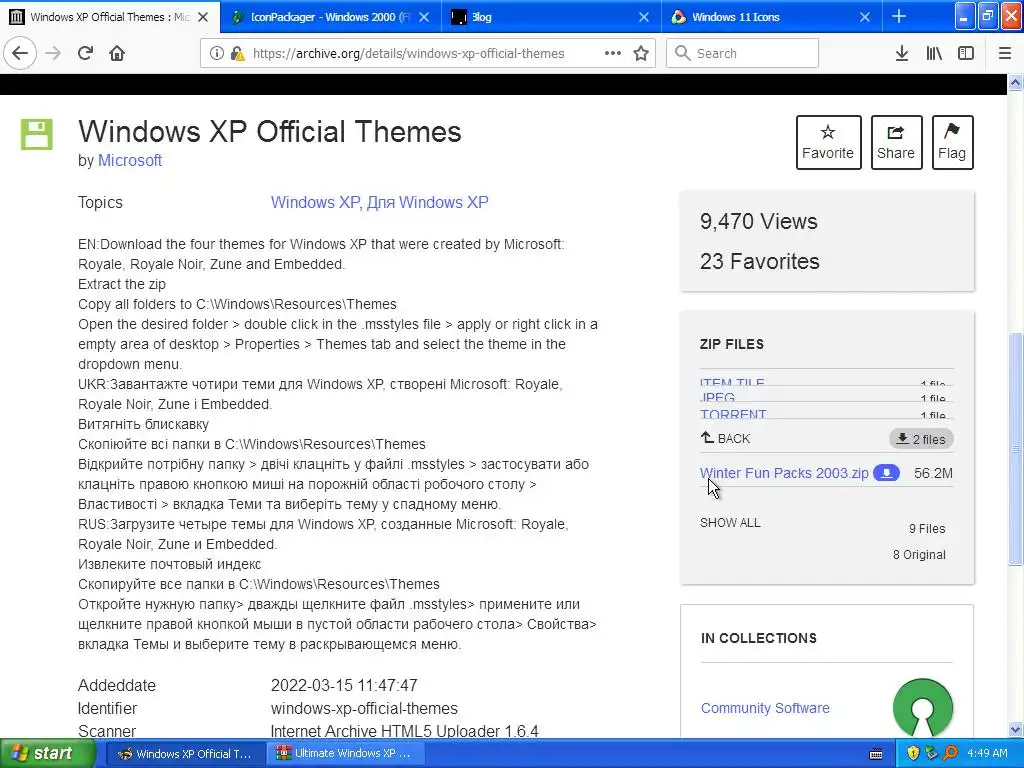Close the IconPackager tab

coord(424,17)
